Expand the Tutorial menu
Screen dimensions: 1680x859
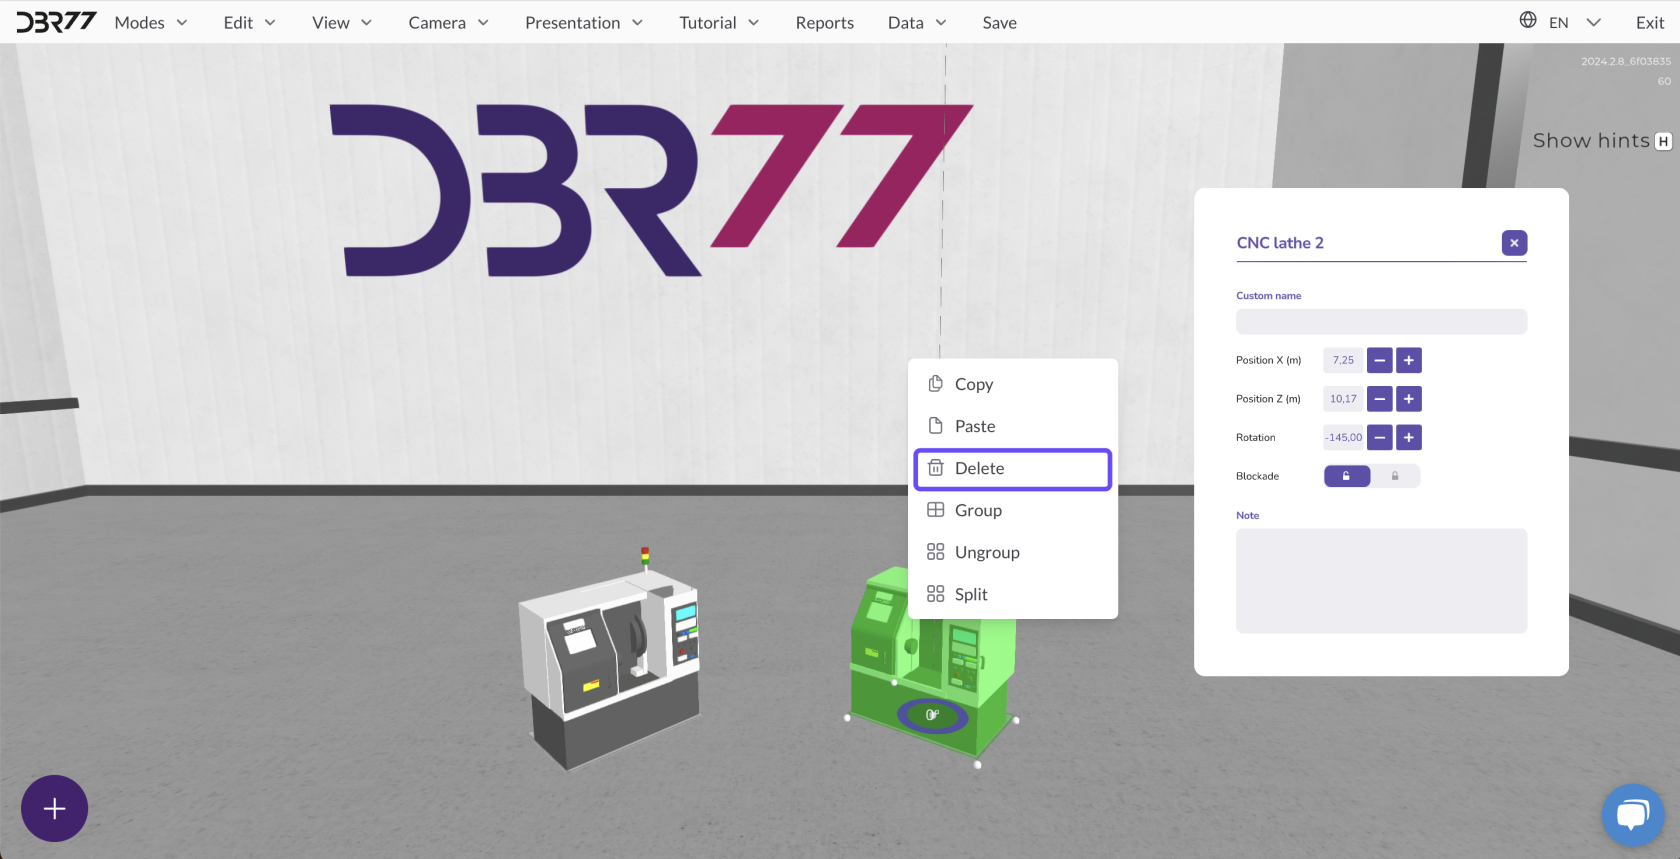tap(719, 23)
